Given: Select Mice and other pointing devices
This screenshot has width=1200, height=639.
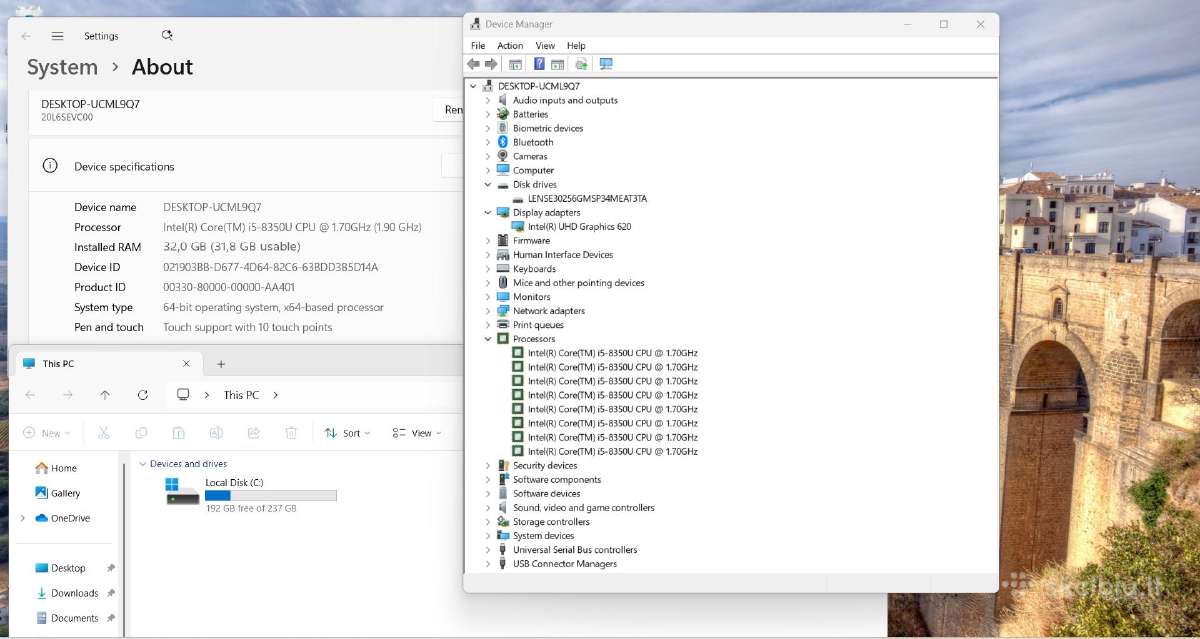Looking at the screenshot, I should click(x=578, y=283).
